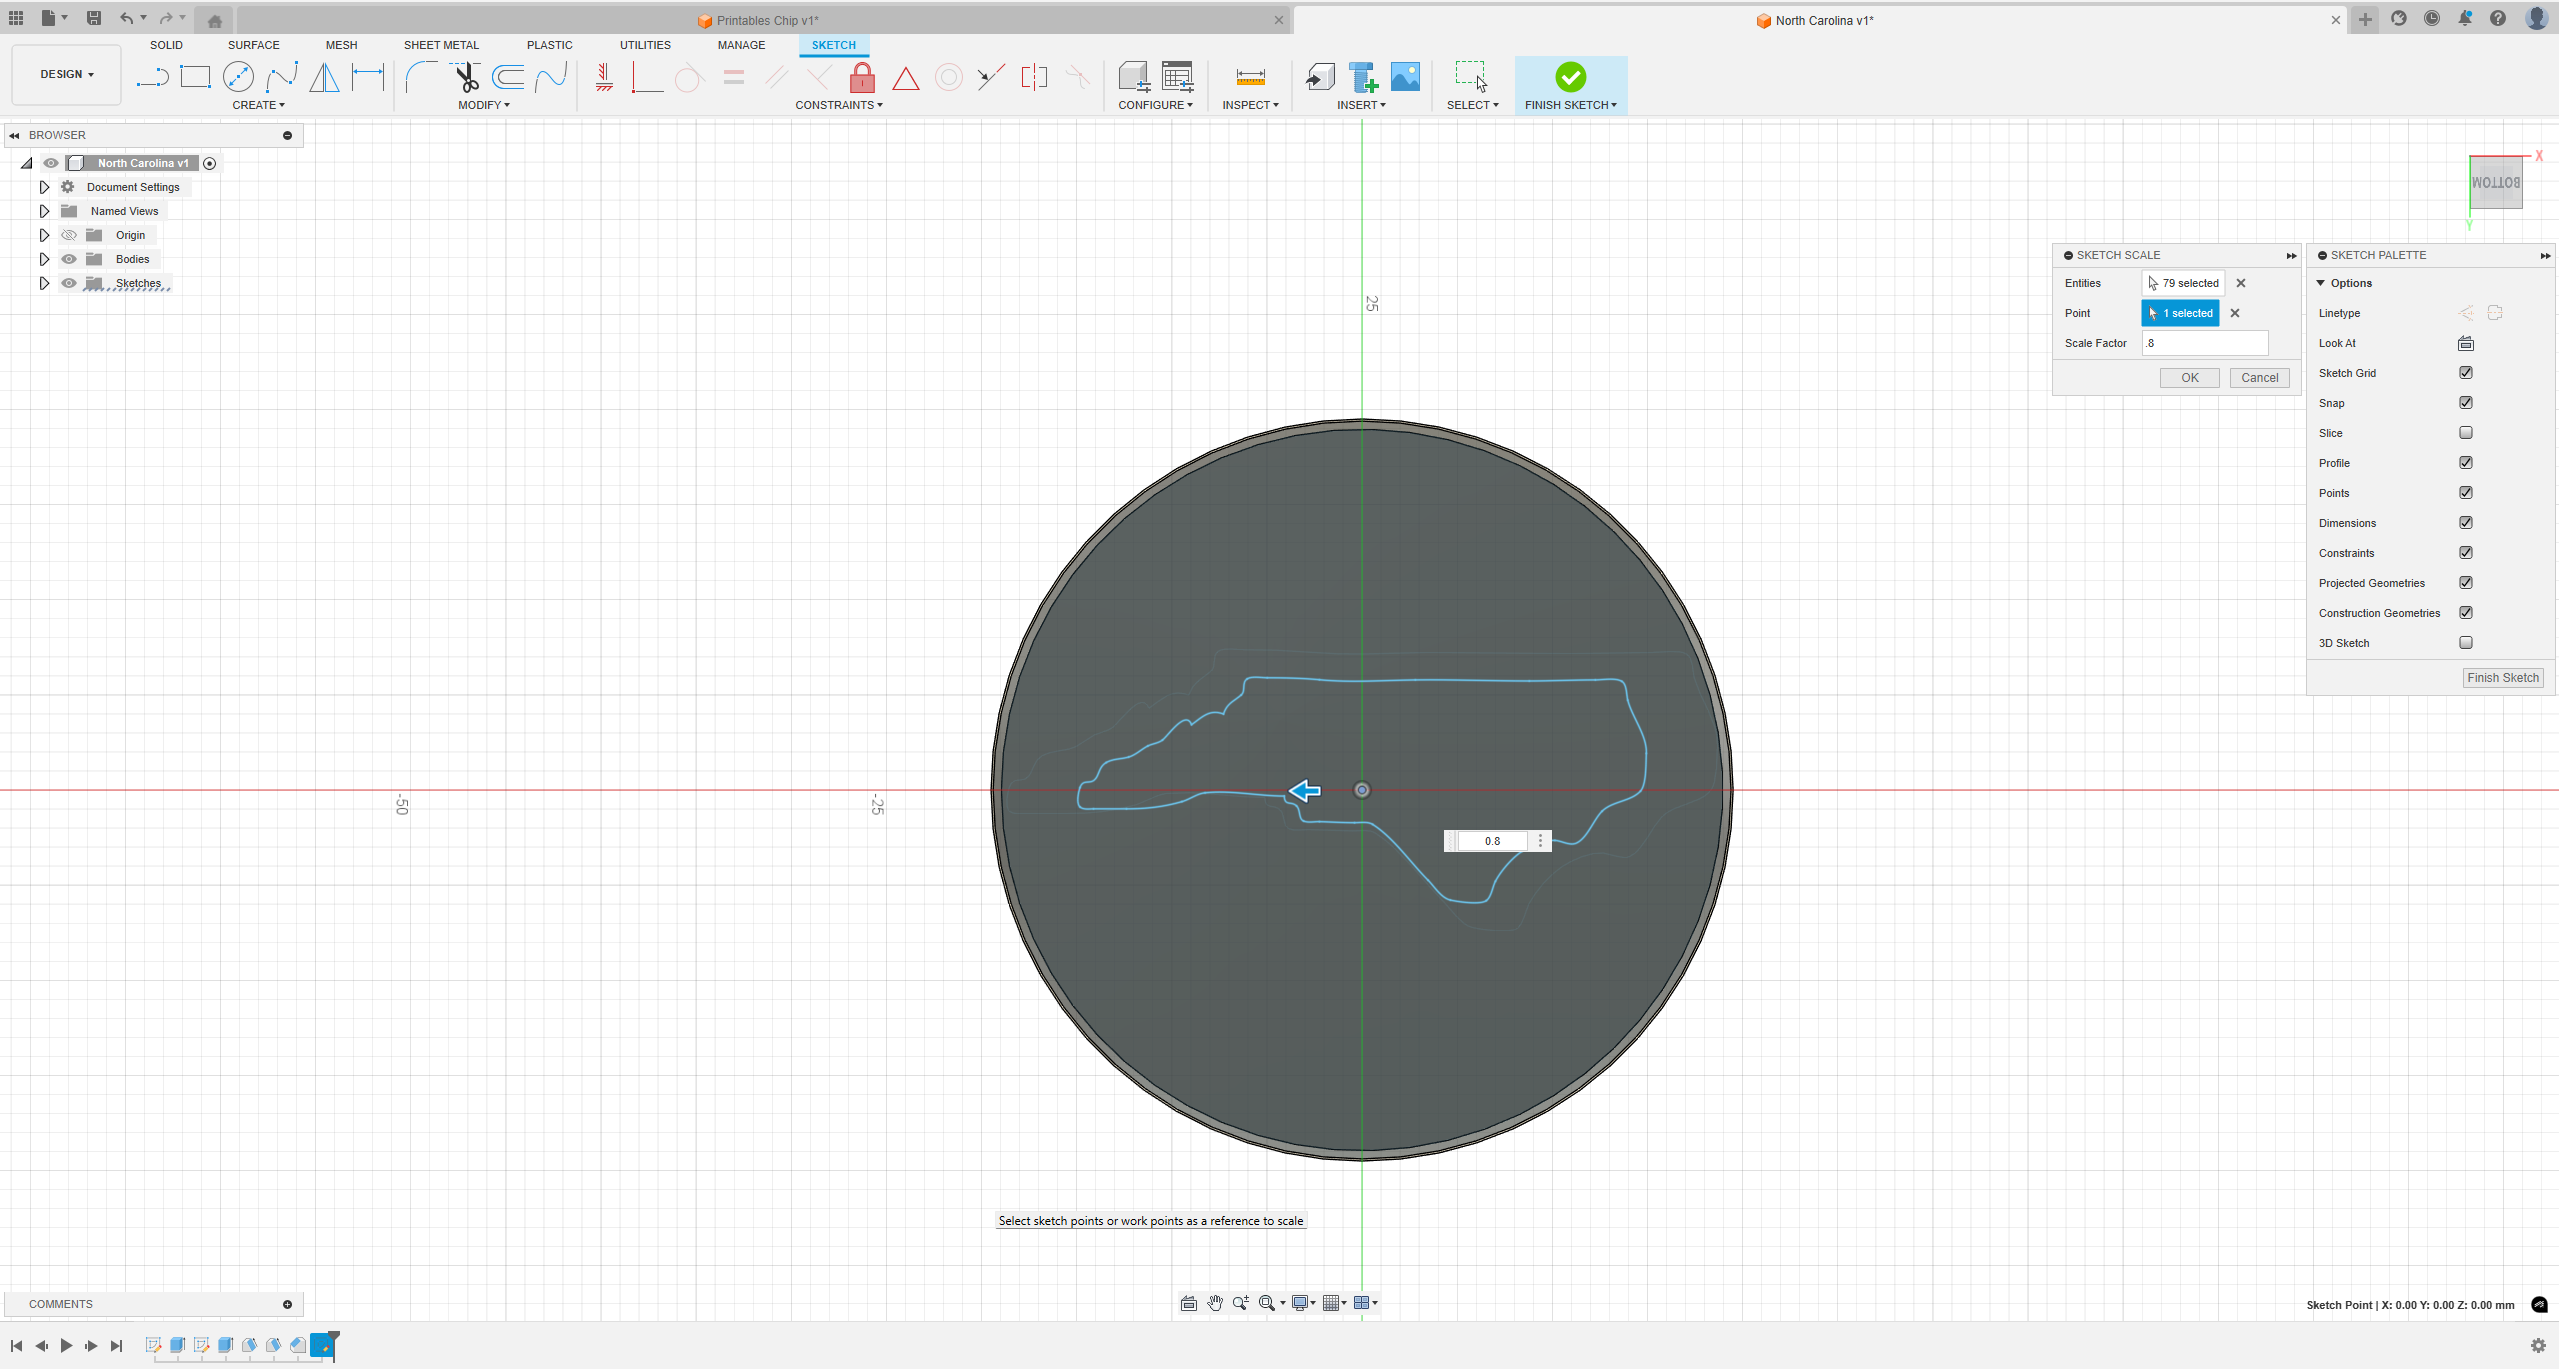
Task: Expand the Sketches tree item in browser
Action: (42, 283)
